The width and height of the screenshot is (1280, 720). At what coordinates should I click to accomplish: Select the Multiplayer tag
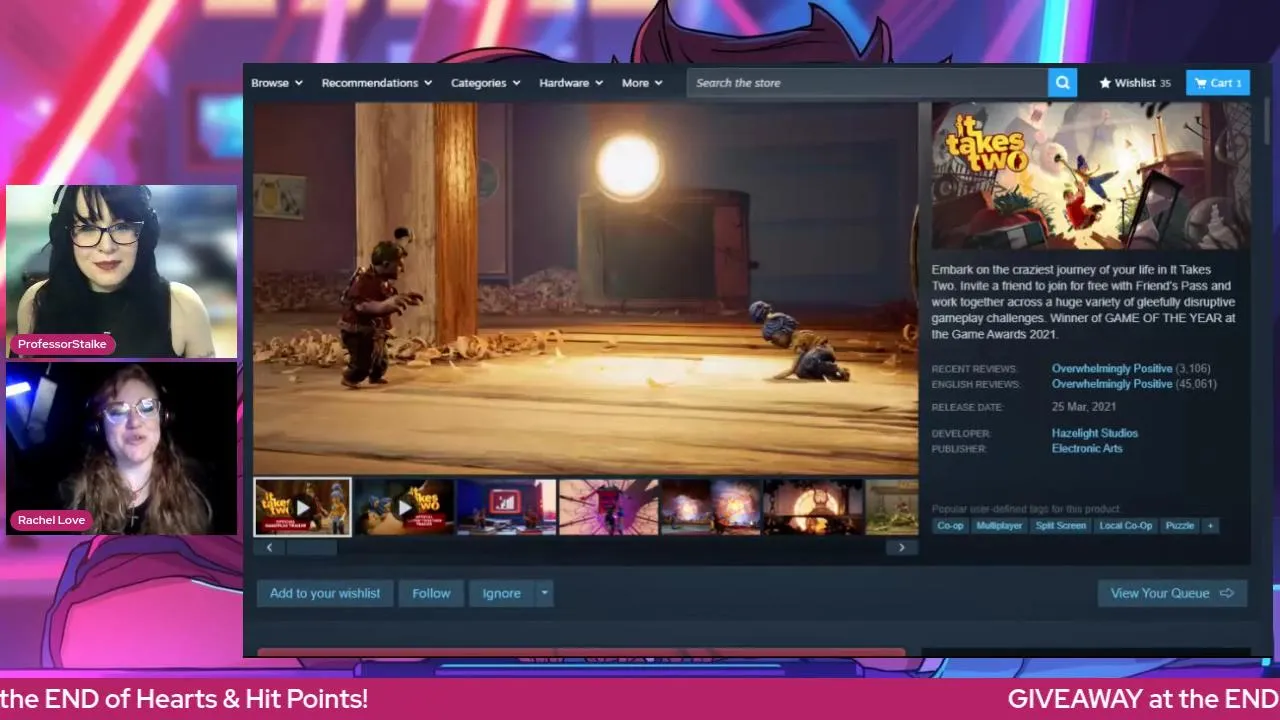click(999, 526)
